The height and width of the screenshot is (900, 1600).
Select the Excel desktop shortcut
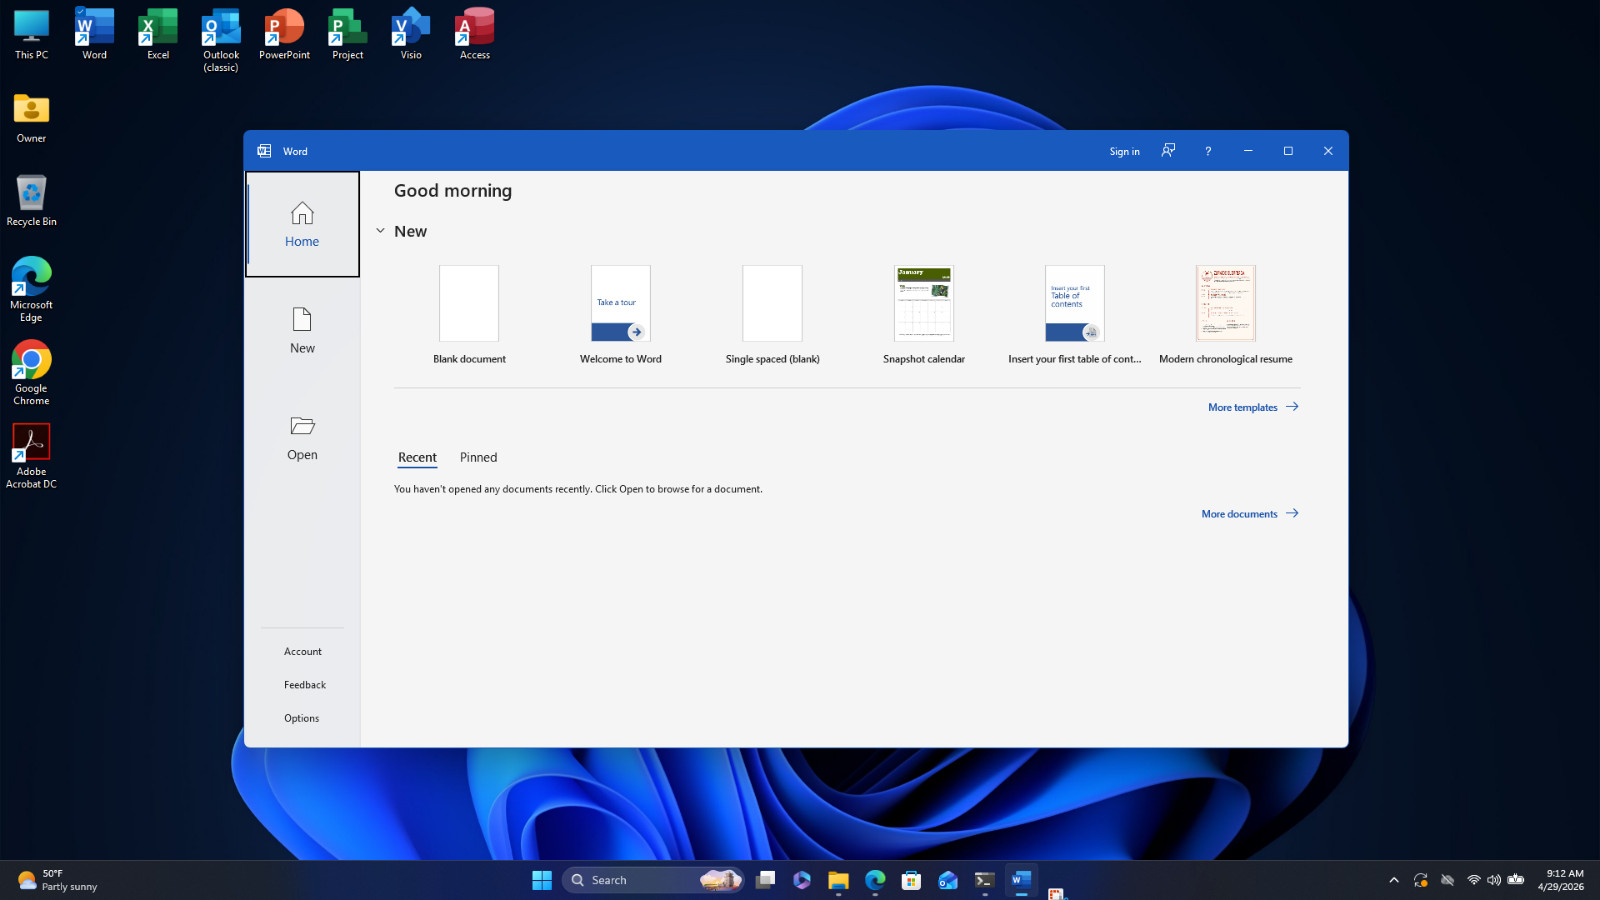click(158, 35)
